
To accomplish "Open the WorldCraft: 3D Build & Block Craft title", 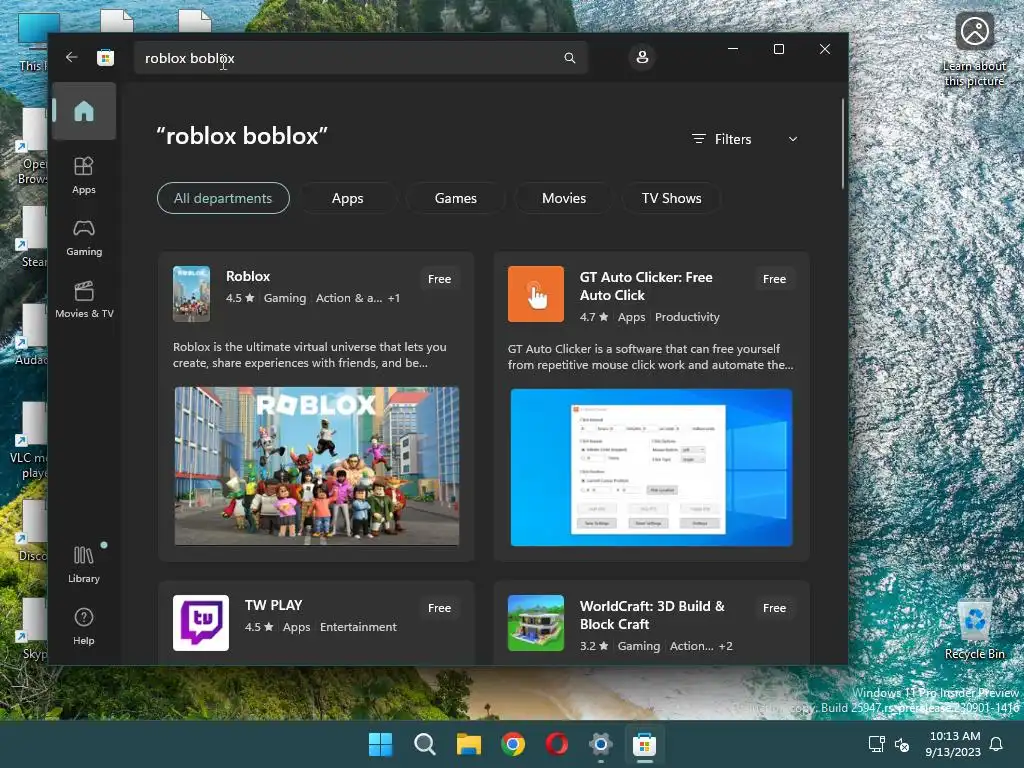I will coord(652,615).
